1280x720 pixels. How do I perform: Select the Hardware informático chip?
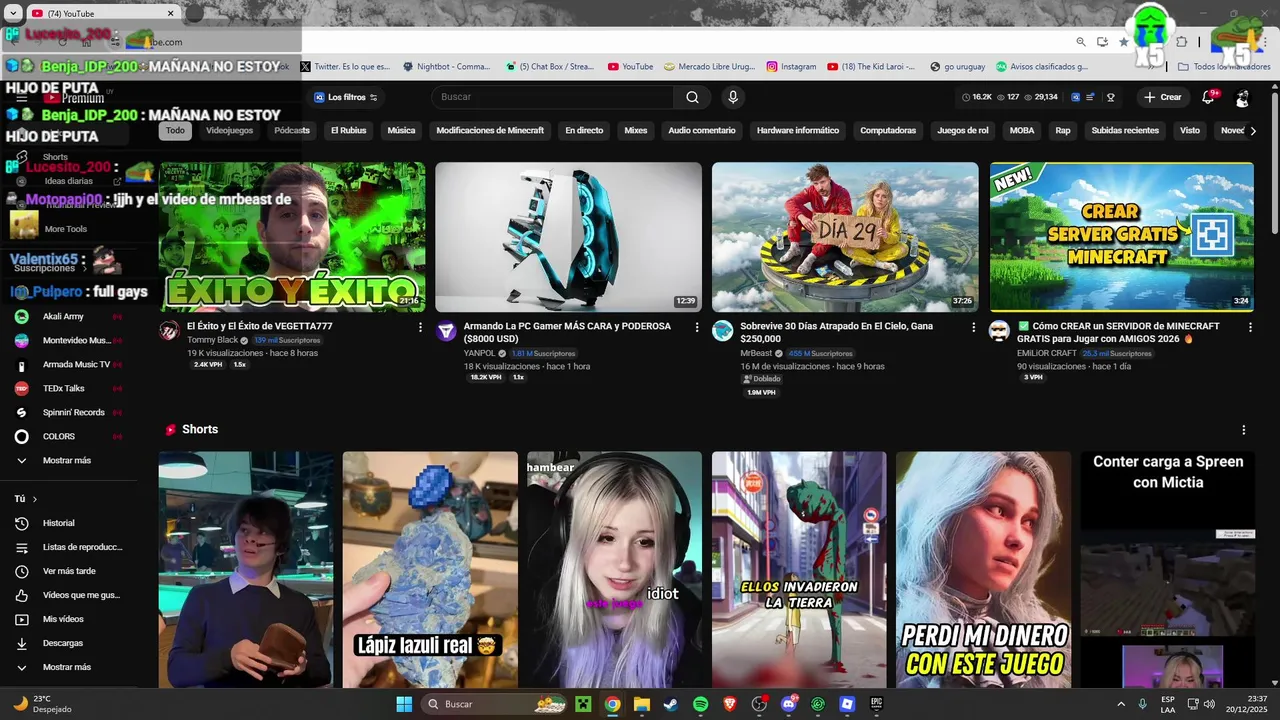(x=798, y=131)
